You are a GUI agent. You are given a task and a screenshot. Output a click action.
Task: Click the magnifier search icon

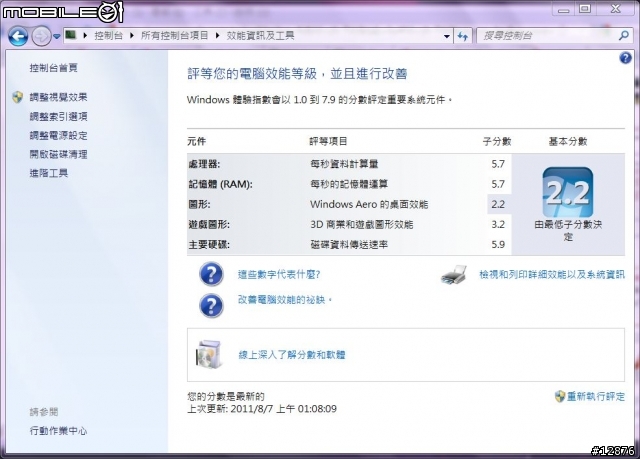click(x=624, y=36)
